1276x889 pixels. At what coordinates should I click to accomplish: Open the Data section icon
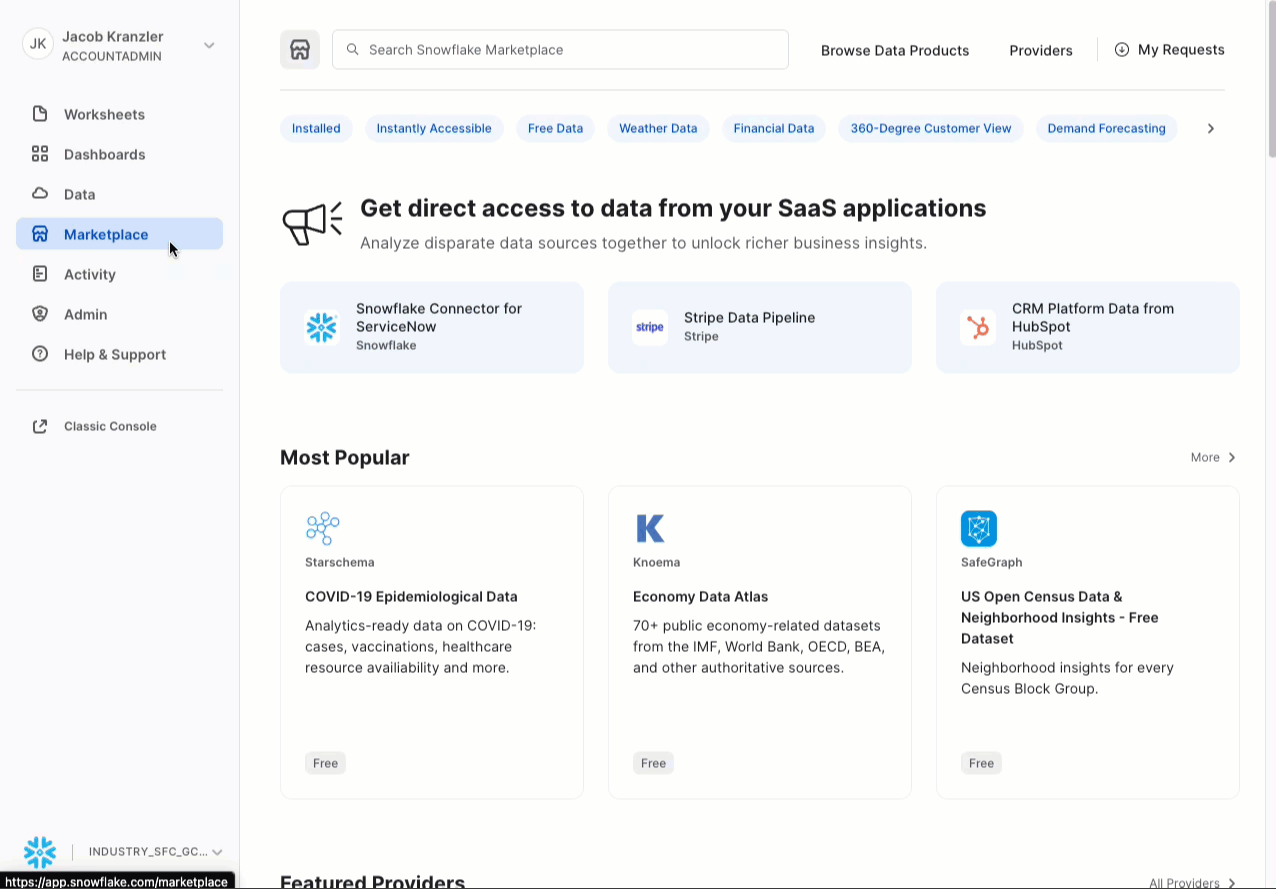point(40,194)
